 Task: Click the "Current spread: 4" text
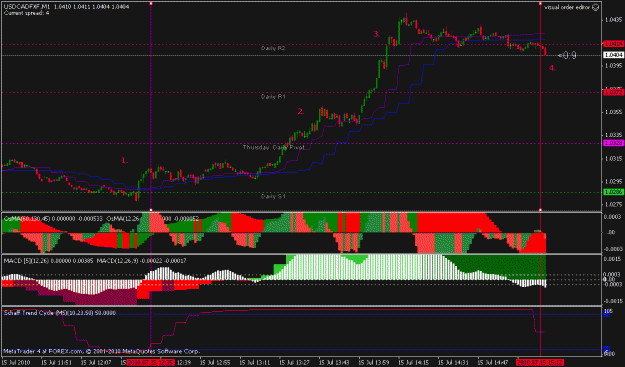[x=27, y=13]
